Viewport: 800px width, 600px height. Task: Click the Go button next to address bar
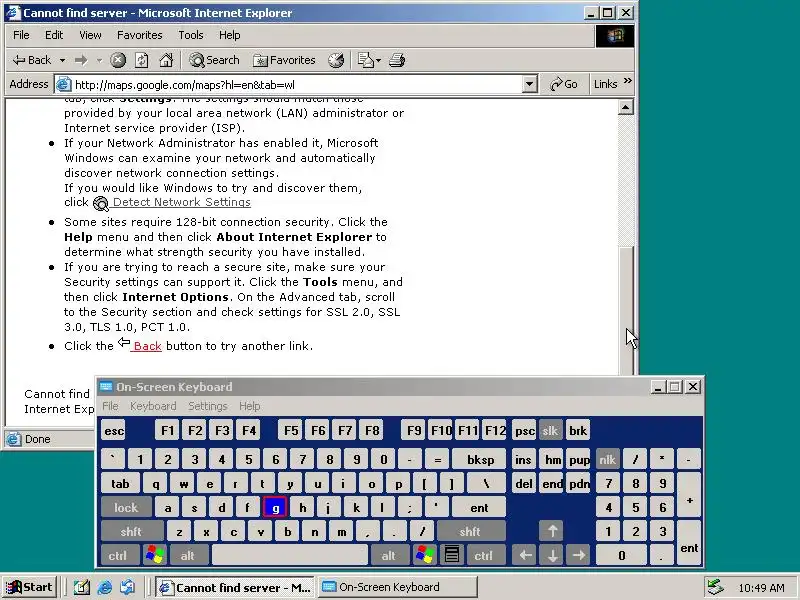click(x=564, y=84)
